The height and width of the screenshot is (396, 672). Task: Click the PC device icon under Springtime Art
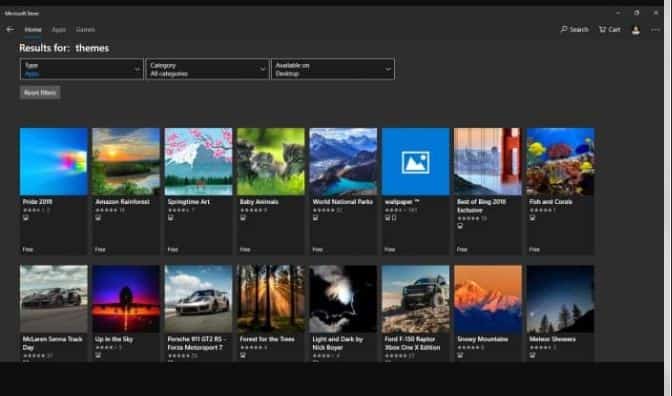pos(171,218)
